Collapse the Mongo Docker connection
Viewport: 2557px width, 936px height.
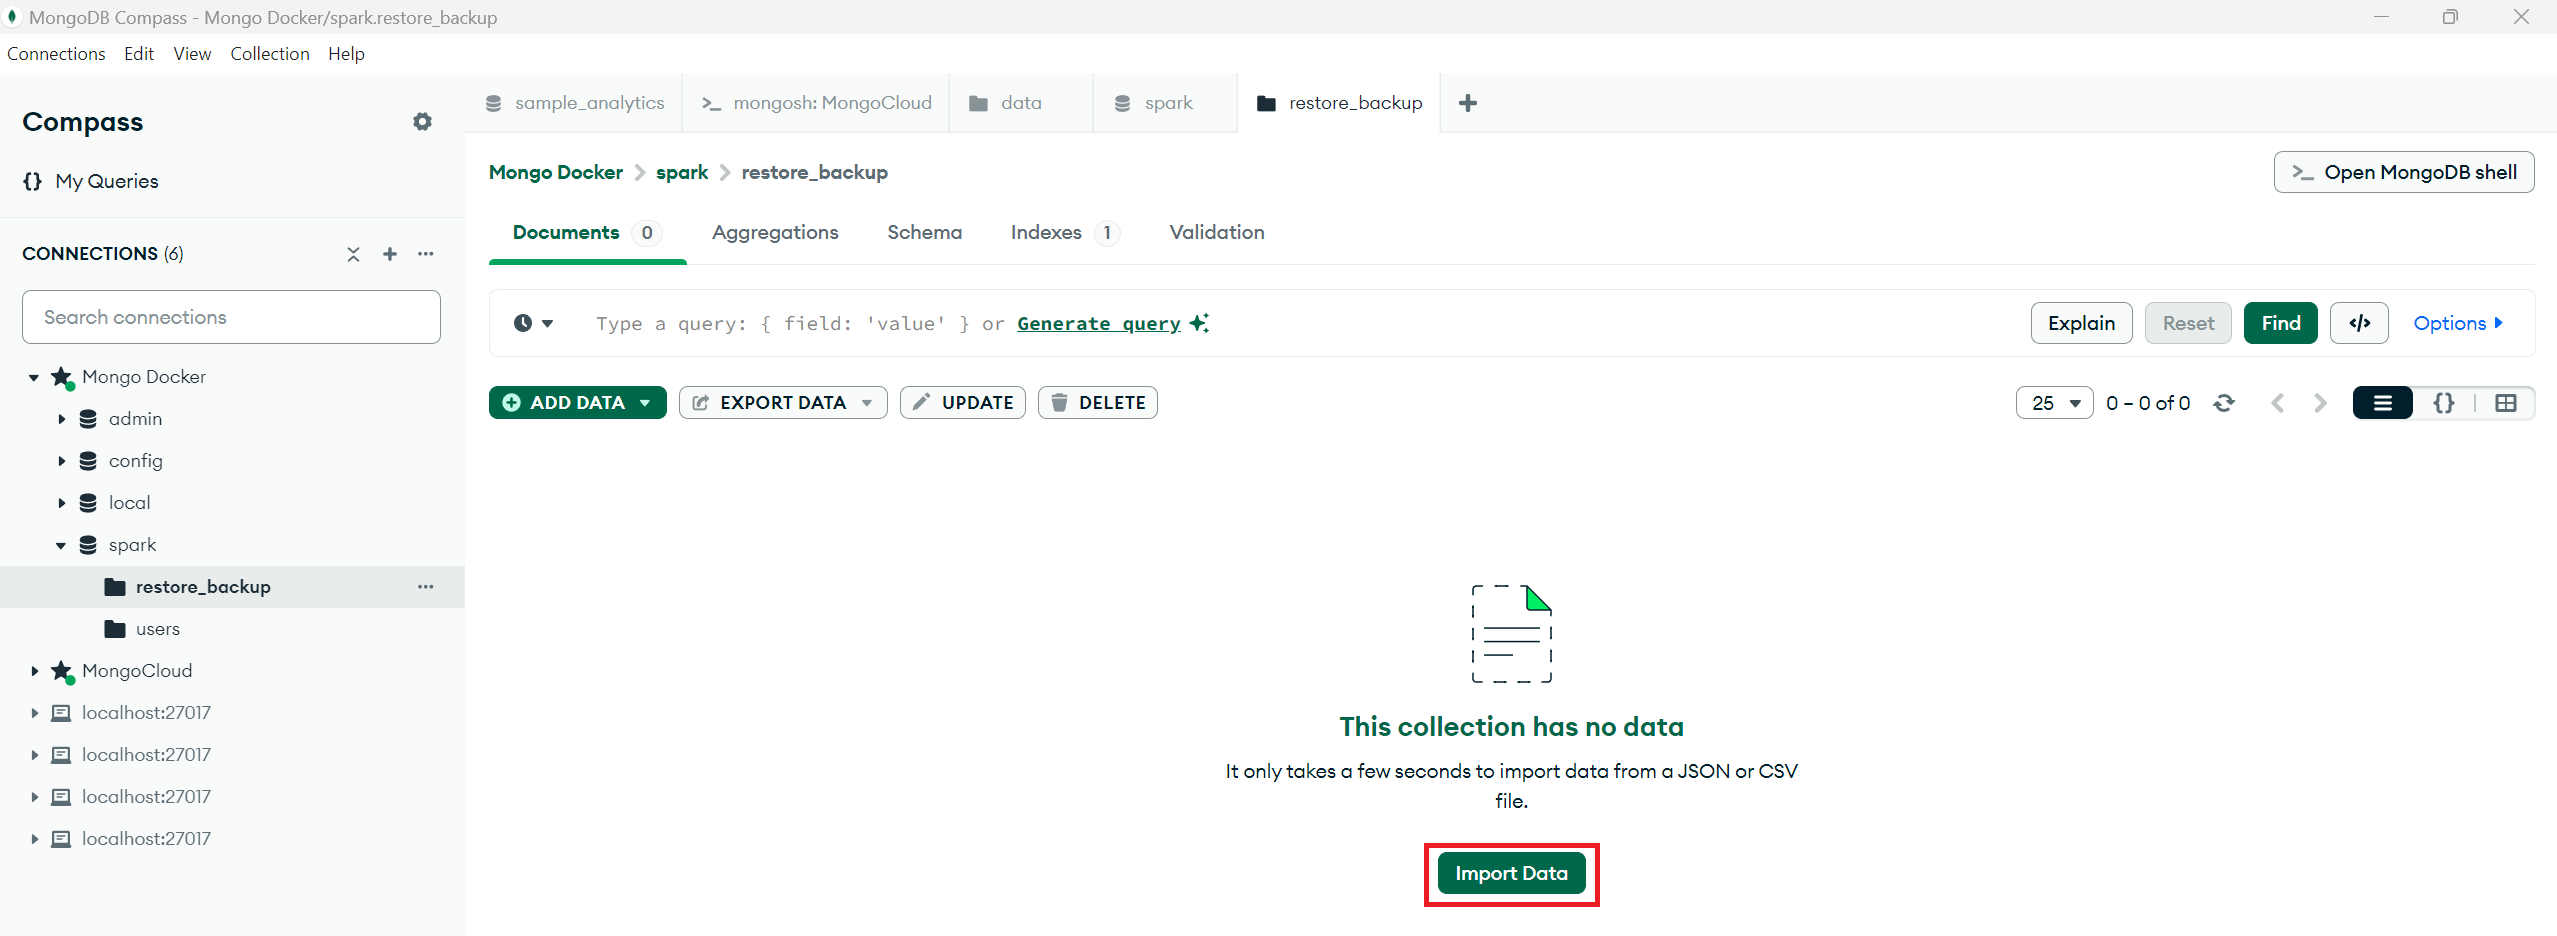tap(34, 377)
